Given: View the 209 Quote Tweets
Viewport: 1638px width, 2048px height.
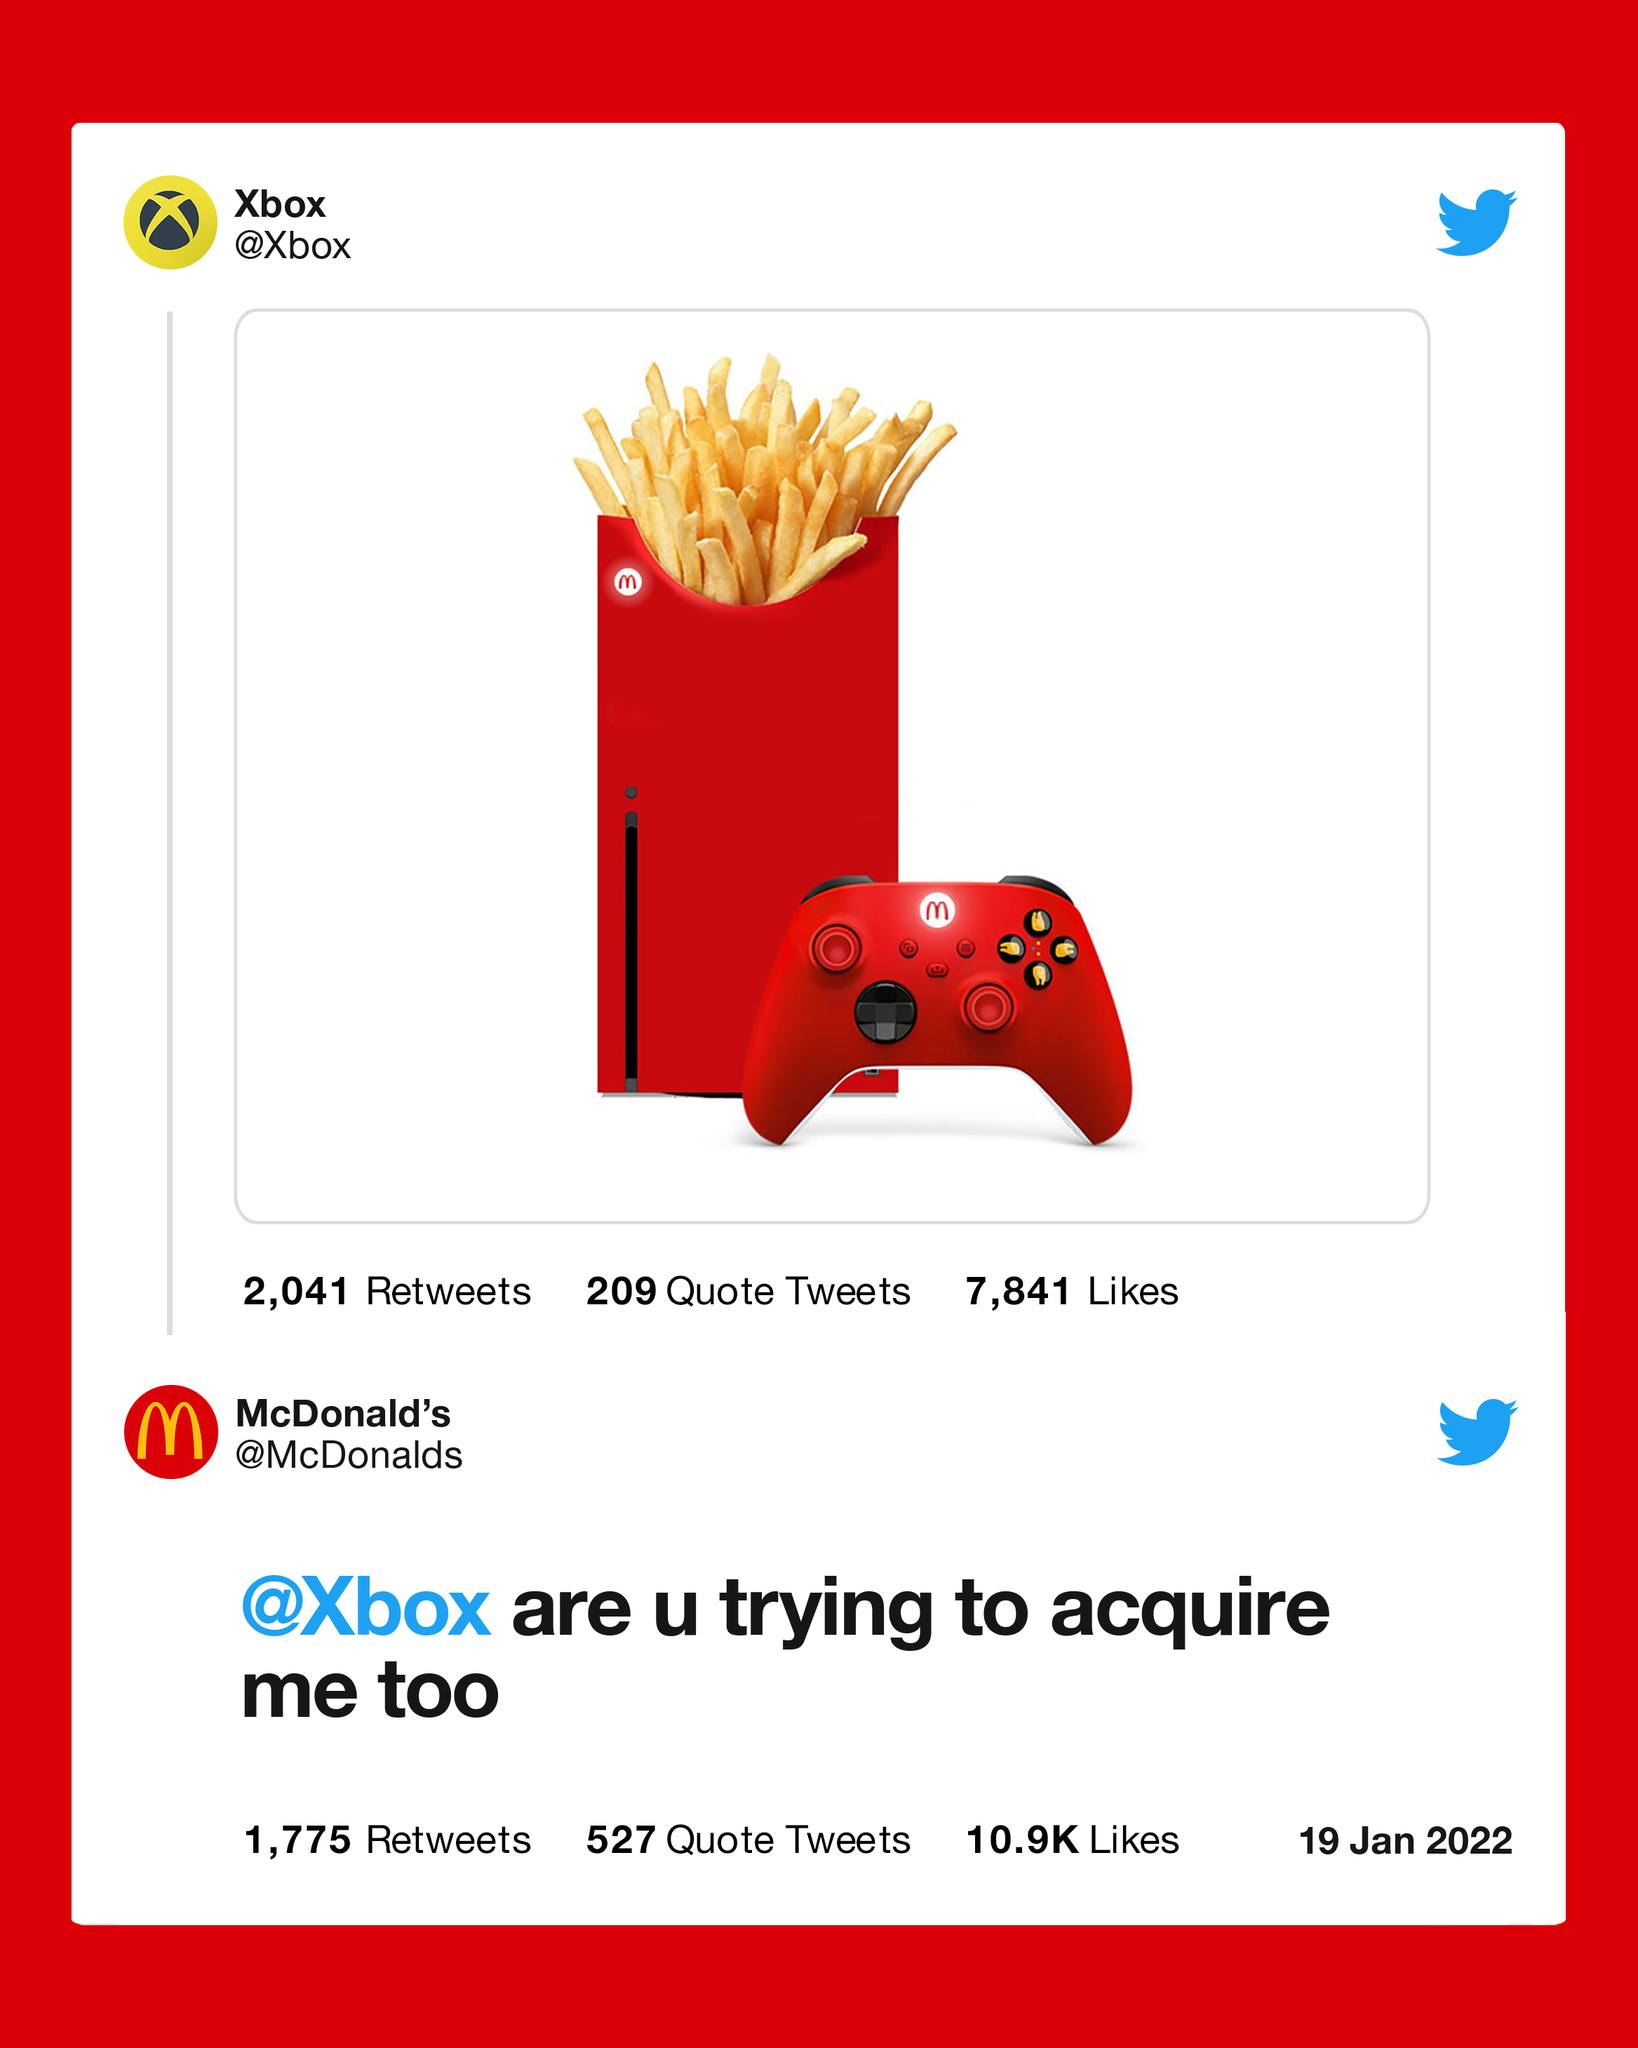Looking at the screenshot, I should [x=748, y=1291].
